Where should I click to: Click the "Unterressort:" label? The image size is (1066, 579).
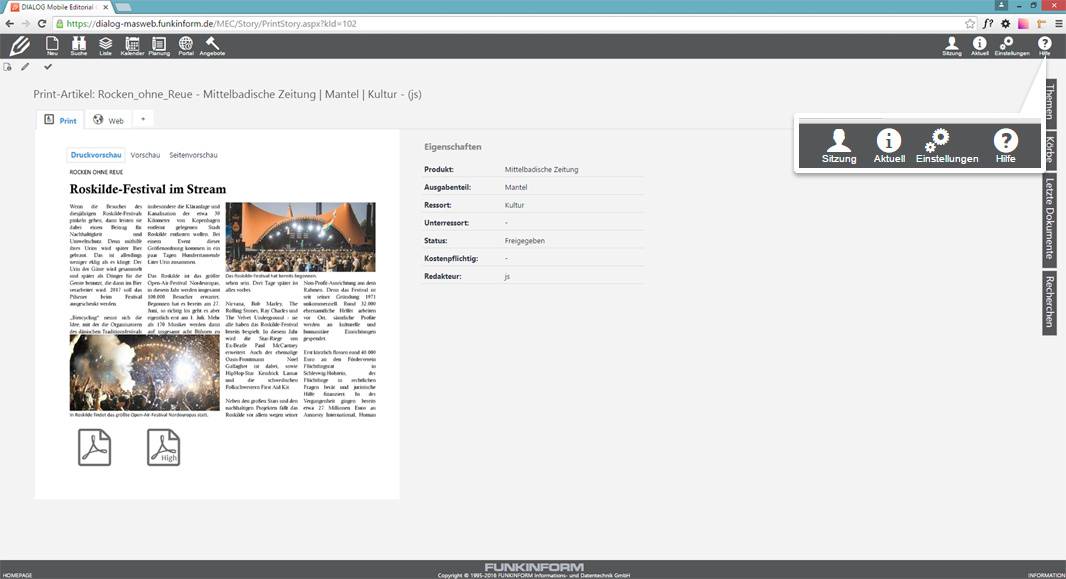pyautogui.click(x=447, y=223)
